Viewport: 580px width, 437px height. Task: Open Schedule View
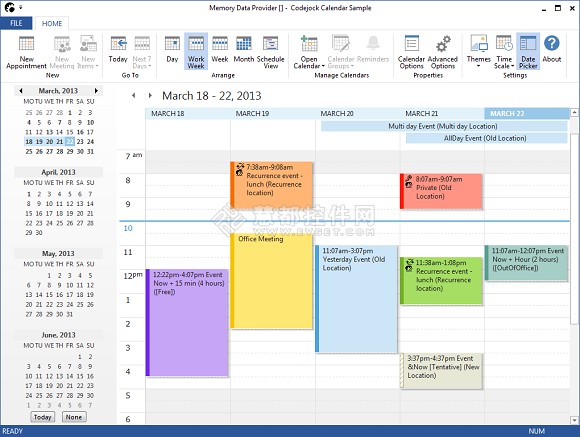coord(270,52)
